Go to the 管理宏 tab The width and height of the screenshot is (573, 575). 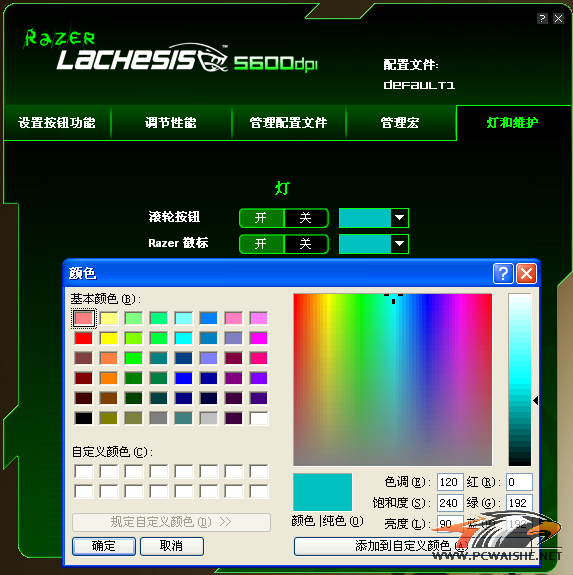tap(400, 122)
